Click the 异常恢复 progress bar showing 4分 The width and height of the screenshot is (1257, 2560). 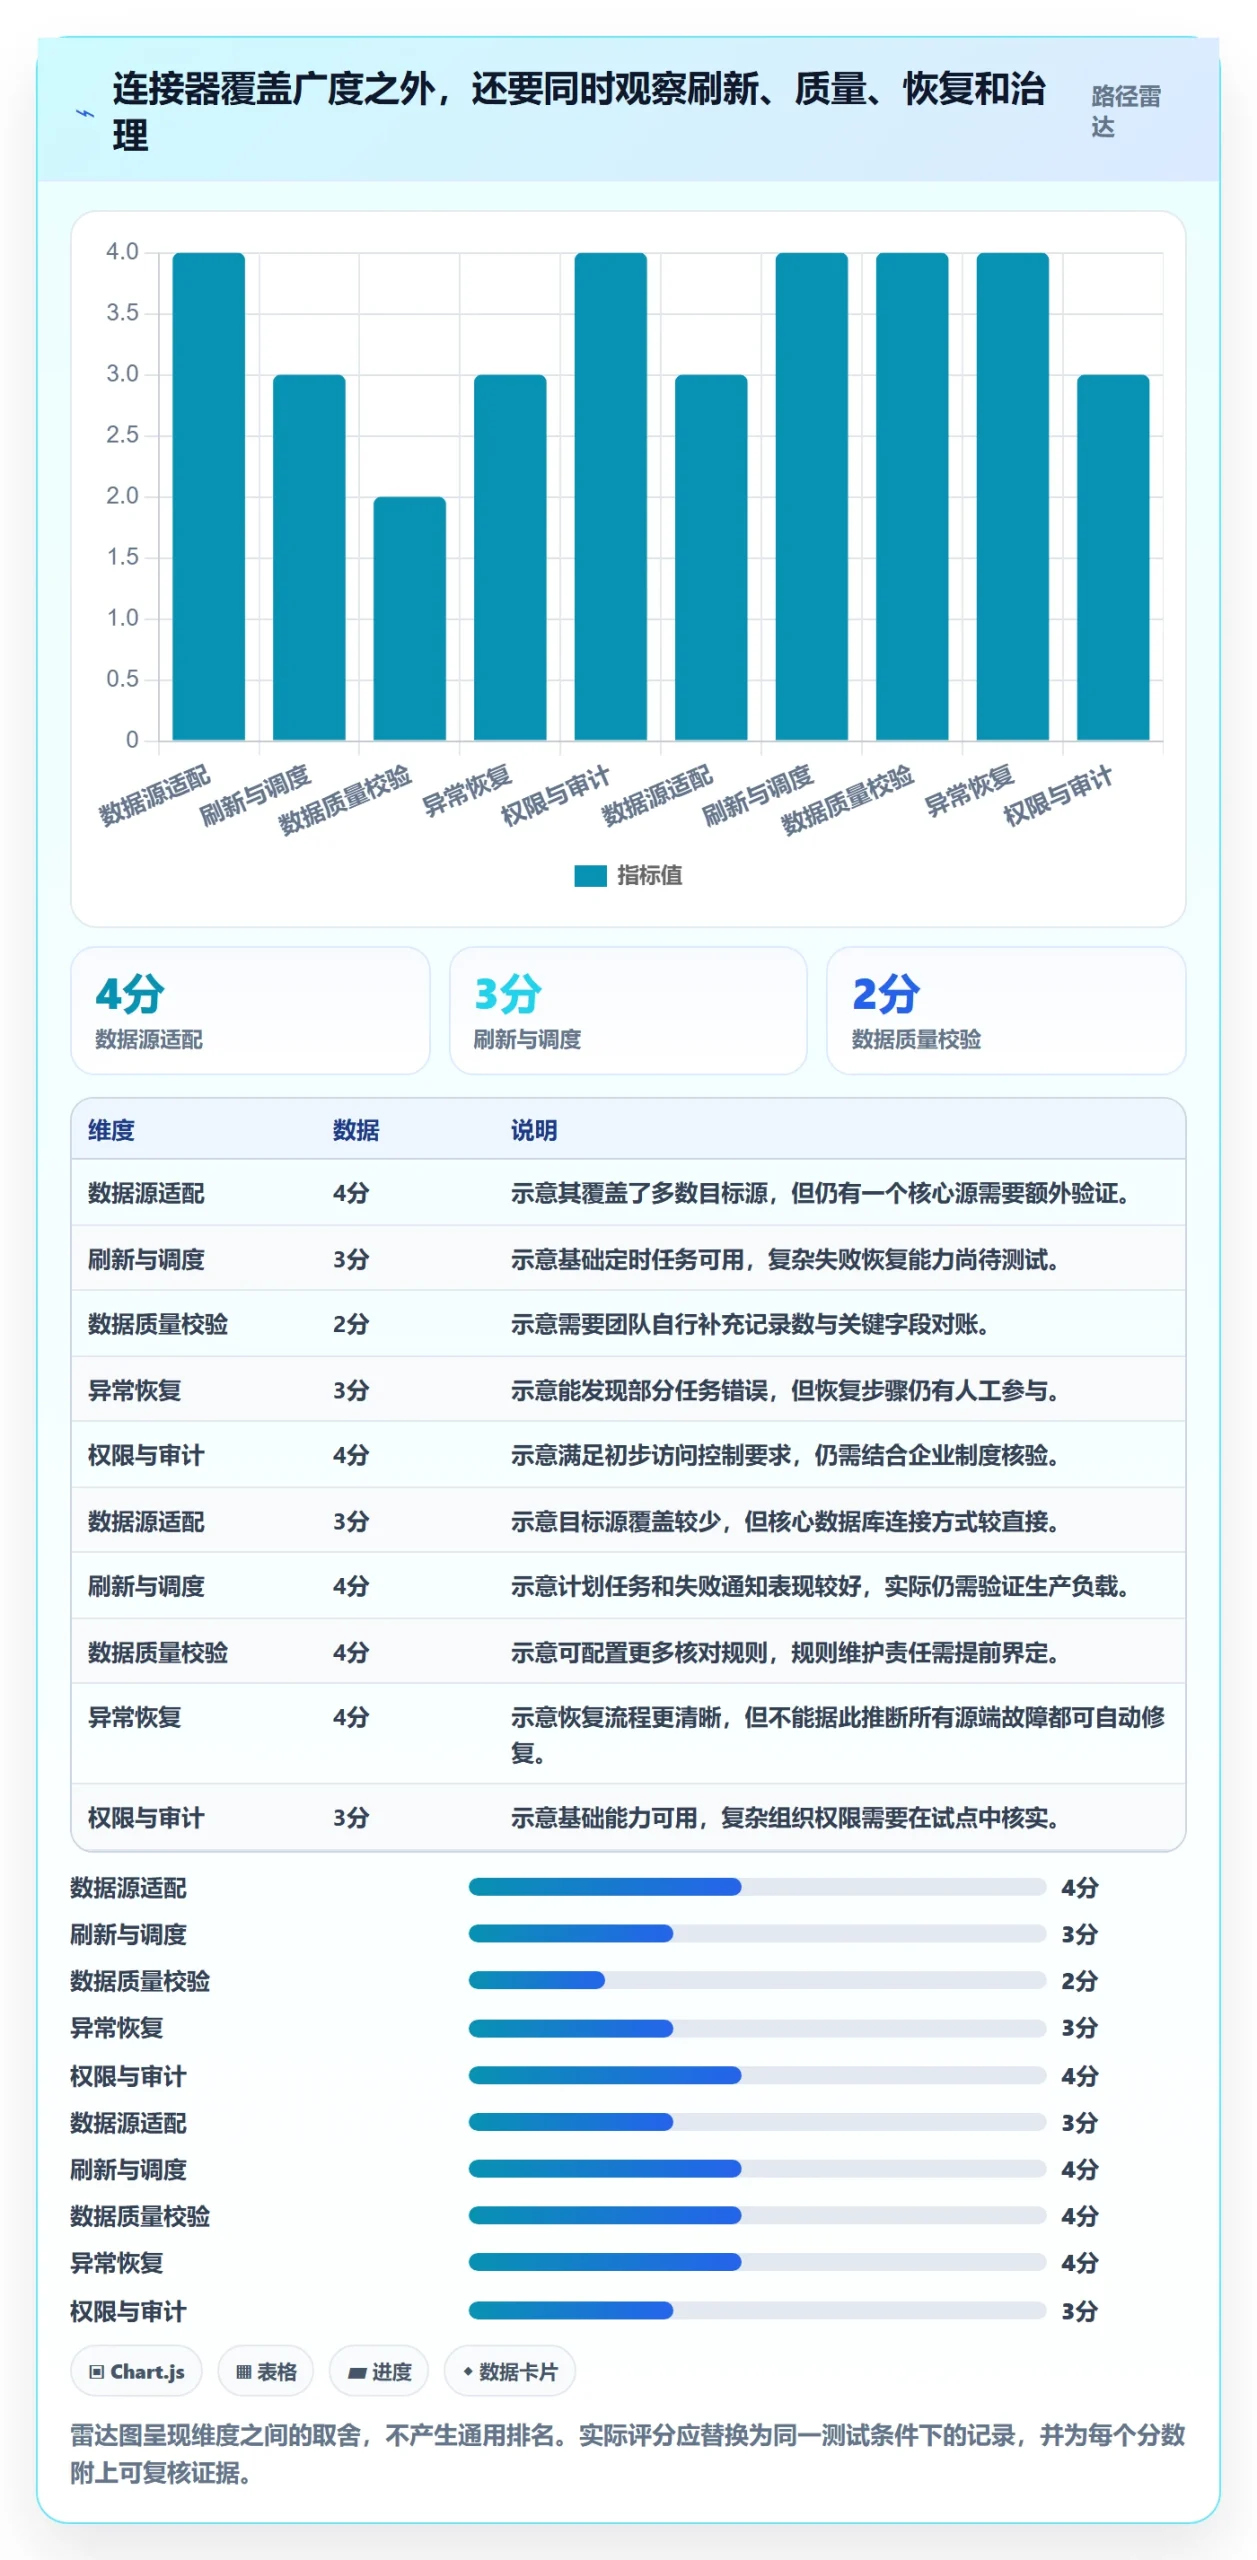pos(757,2262)
